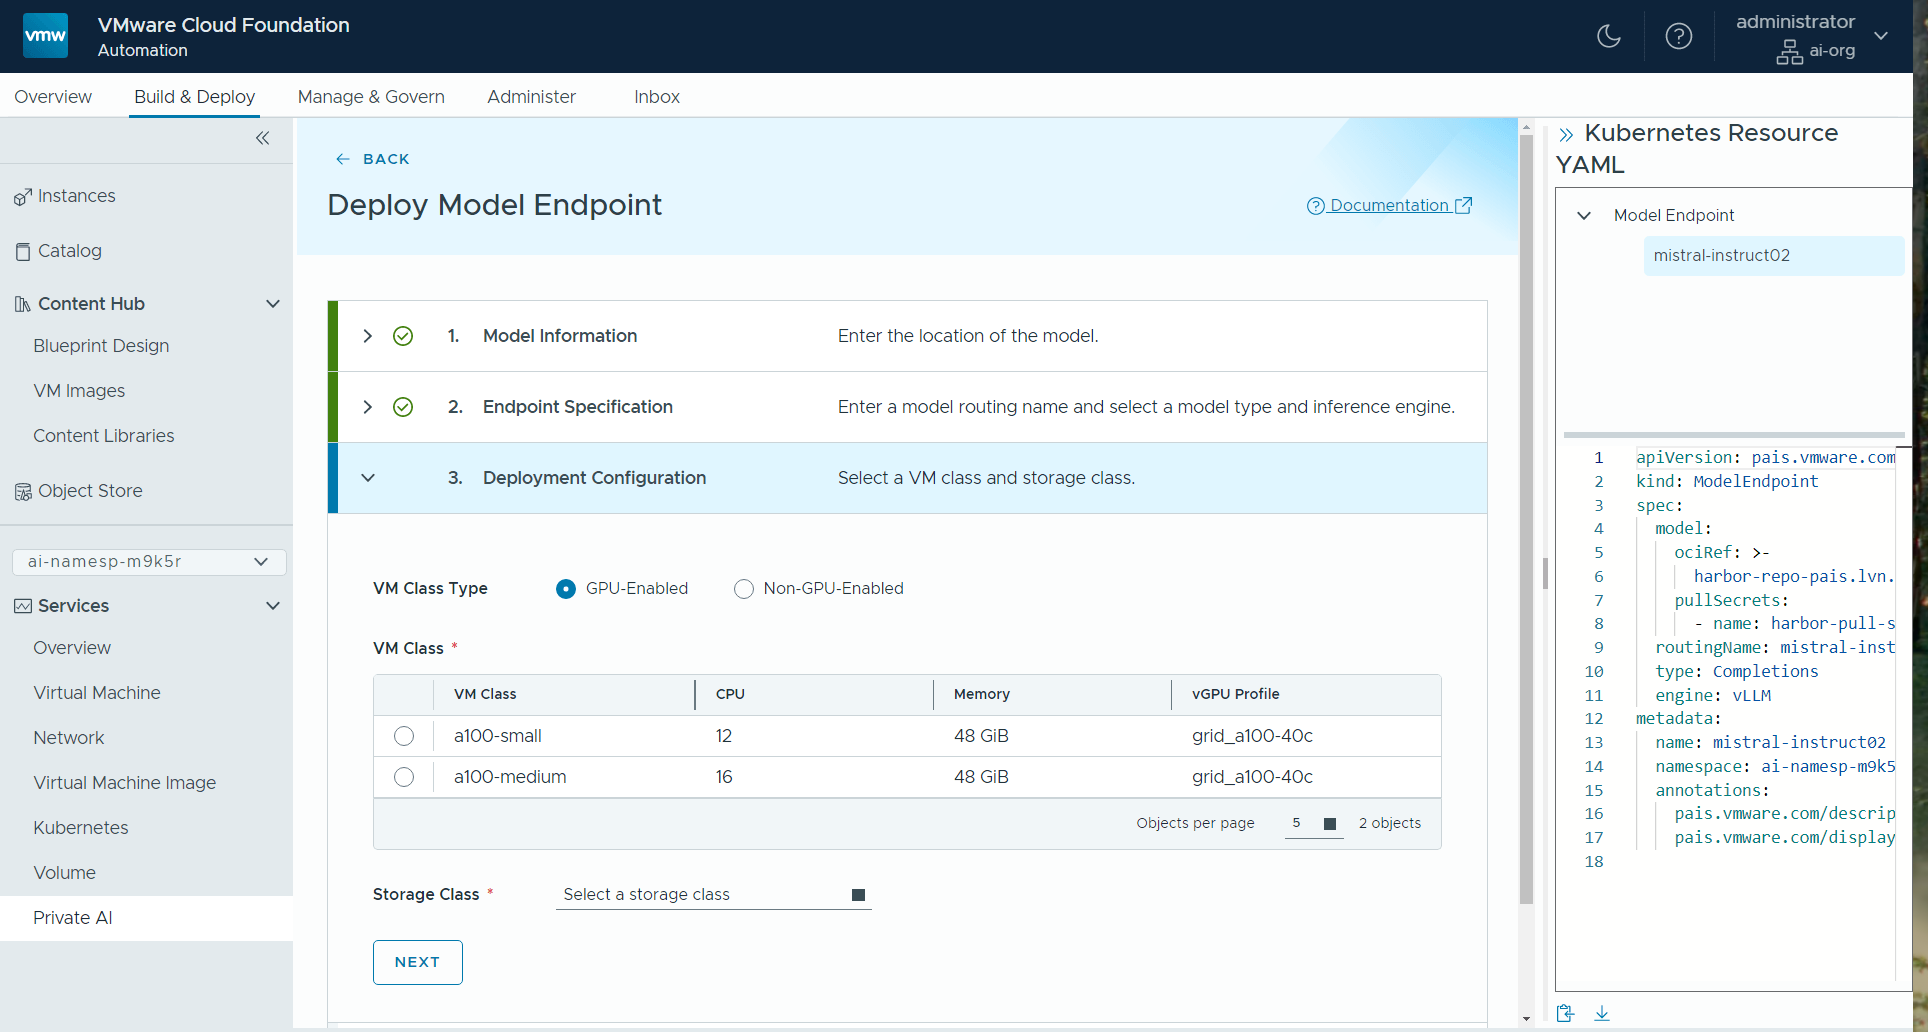Download the YAML file icon
The width and height of the screenshot is (1928, 1032).
tap(1602, 1013)
